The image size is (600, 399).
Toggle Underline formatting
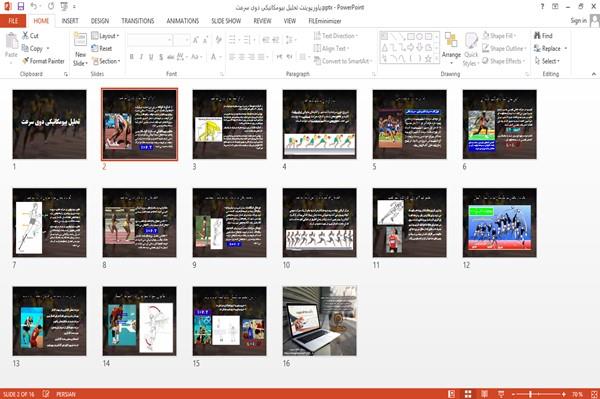(151, 57)
